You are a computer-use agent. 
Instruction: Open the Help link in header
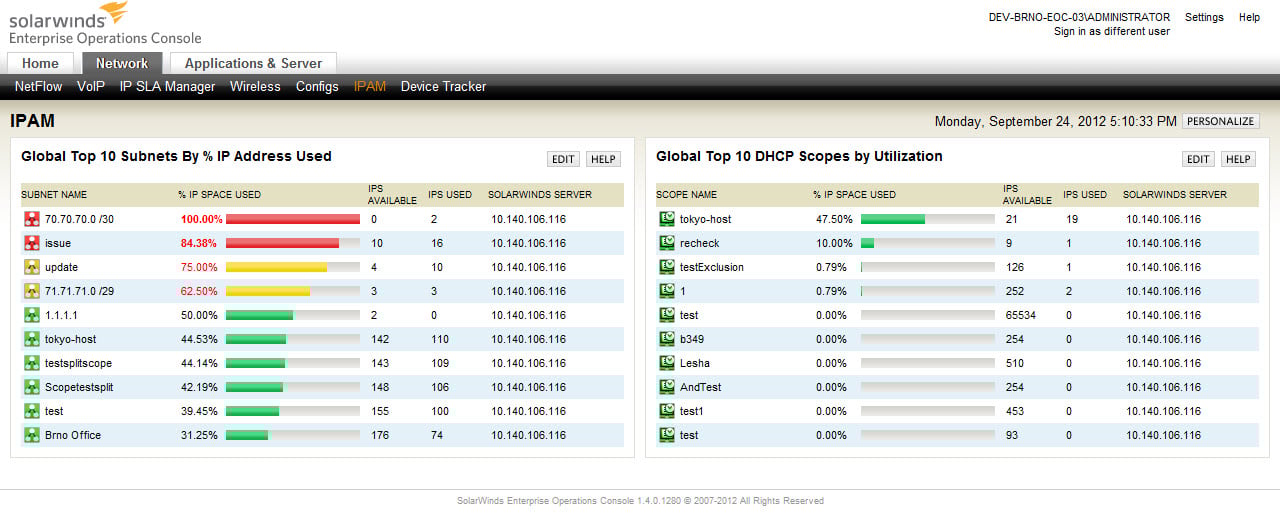click(1249, 17)
